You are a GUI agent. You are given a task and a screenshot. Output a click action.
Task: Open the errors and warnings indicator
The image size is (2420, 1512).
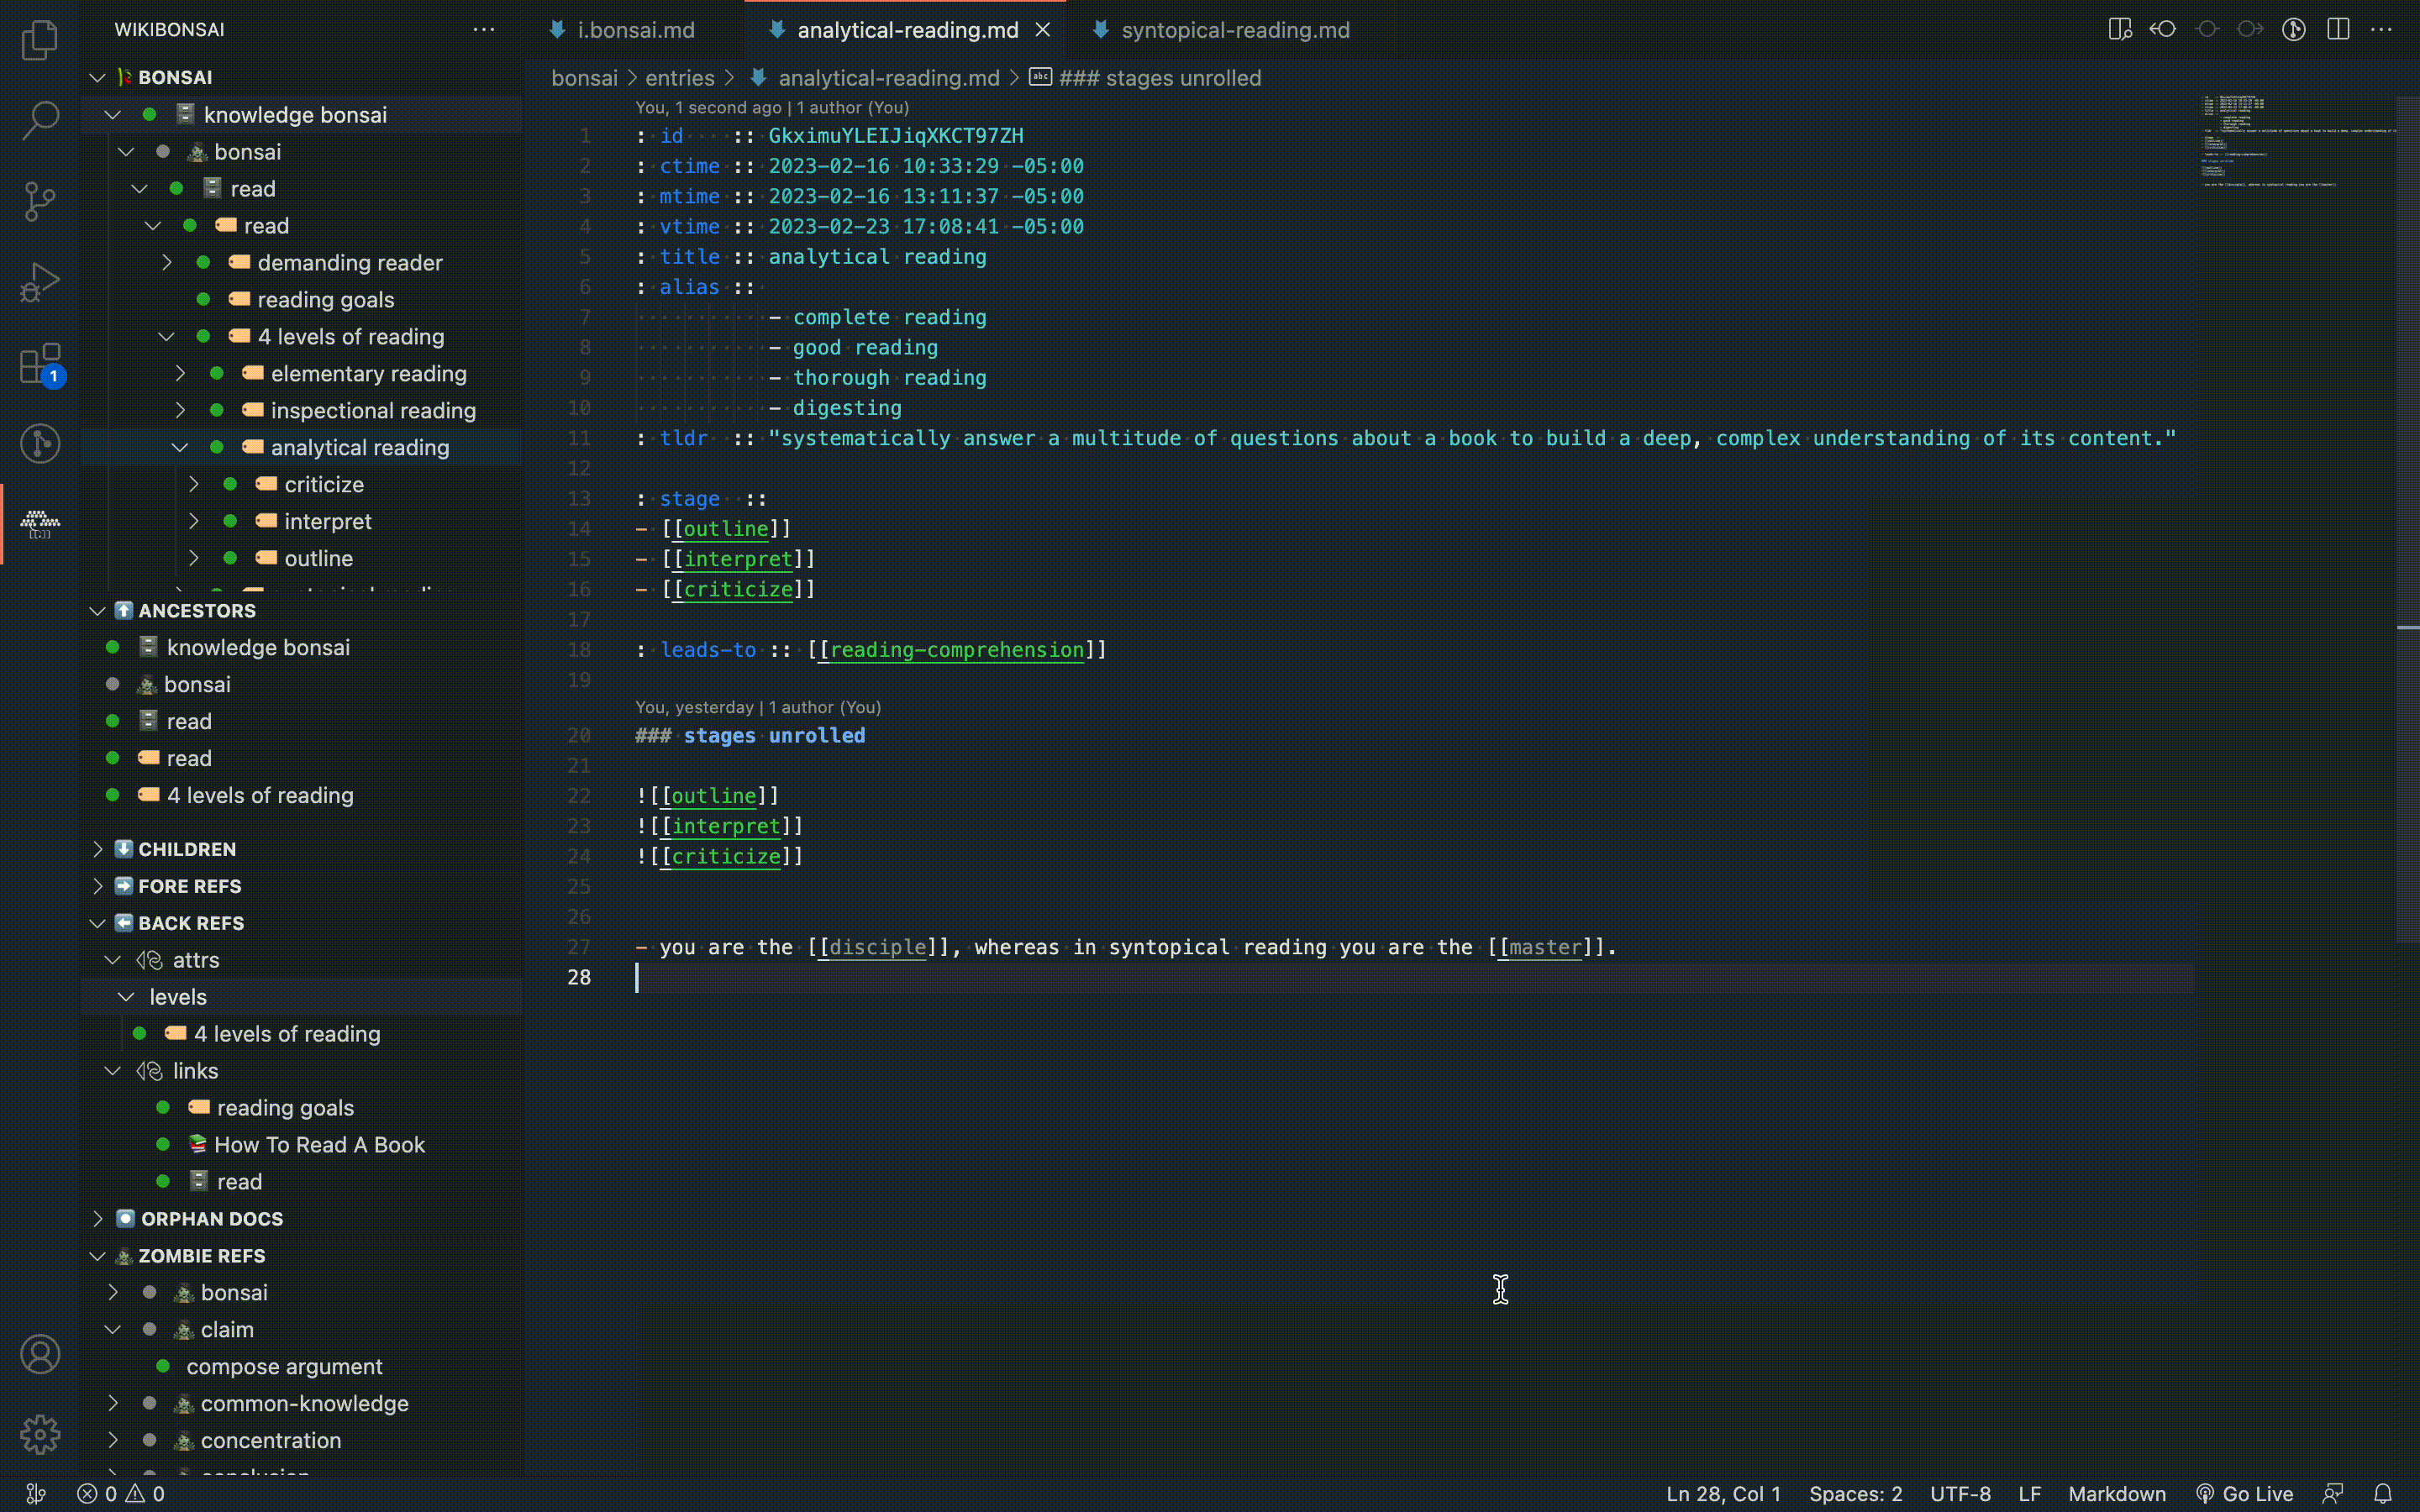pos(121,1494)
